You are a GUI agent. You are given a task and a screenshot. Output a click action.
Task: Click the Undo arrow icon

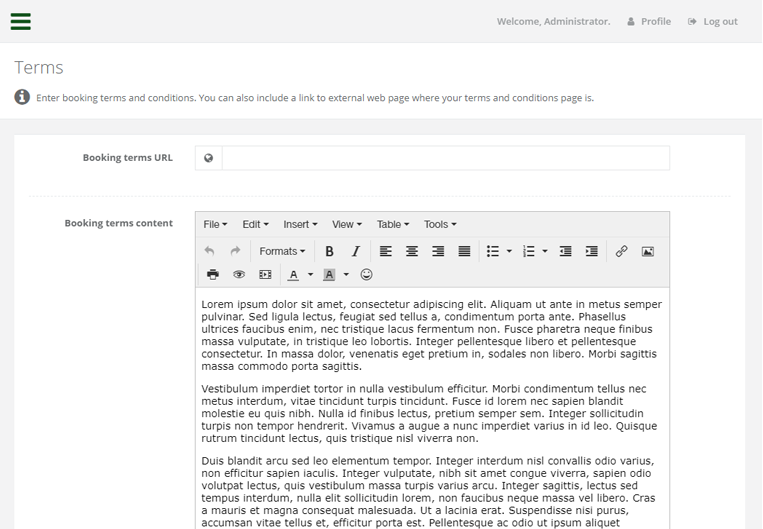click(209, 251)
